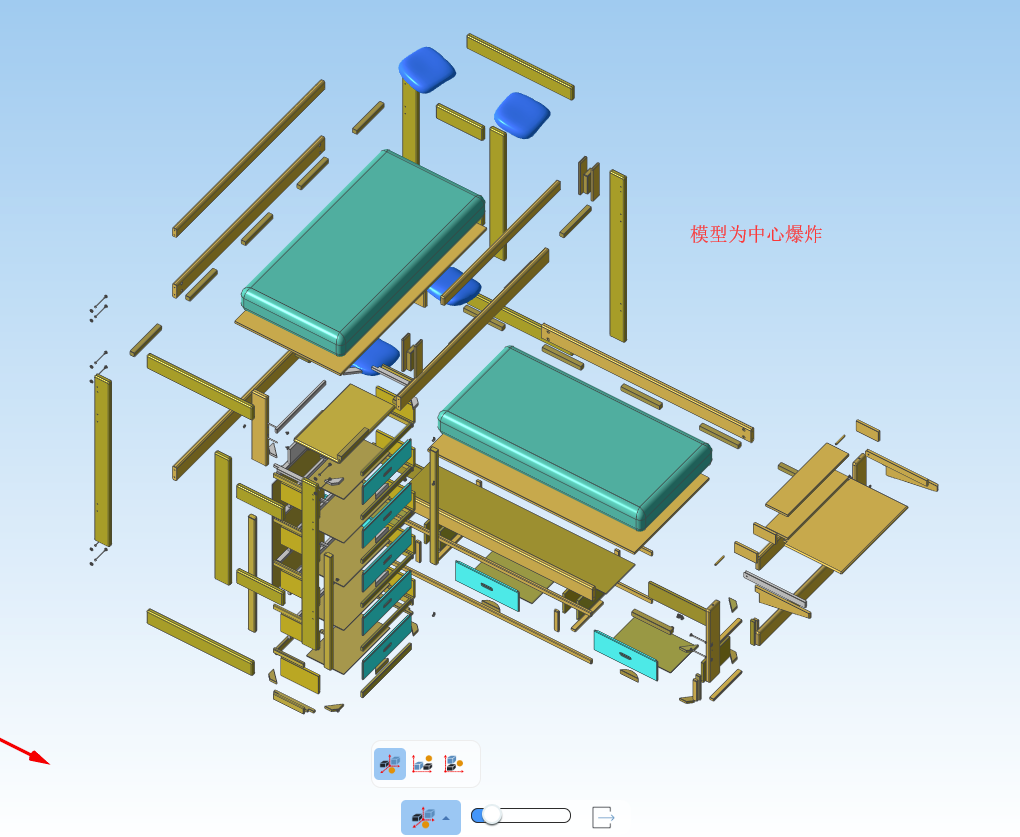Click the empty right end of the explosion slider
The height and width of the screenshot is (837, 1020).
555,815
